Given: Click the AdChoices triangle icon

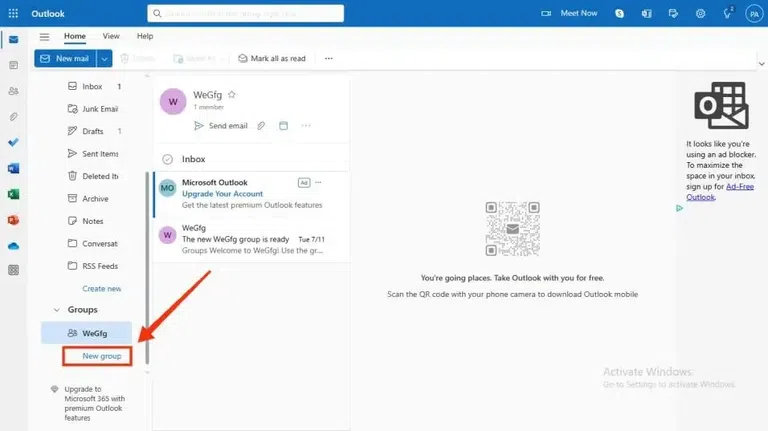Looking at the screenshot, I should 679,208.
